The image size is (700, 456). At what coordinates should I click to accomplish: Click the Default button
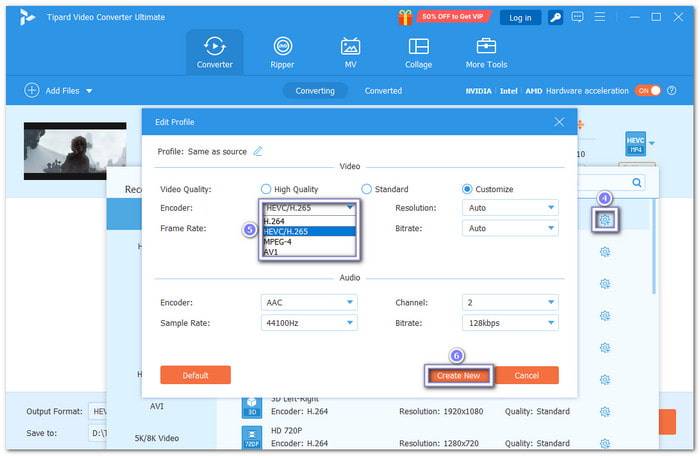(196, 375)
